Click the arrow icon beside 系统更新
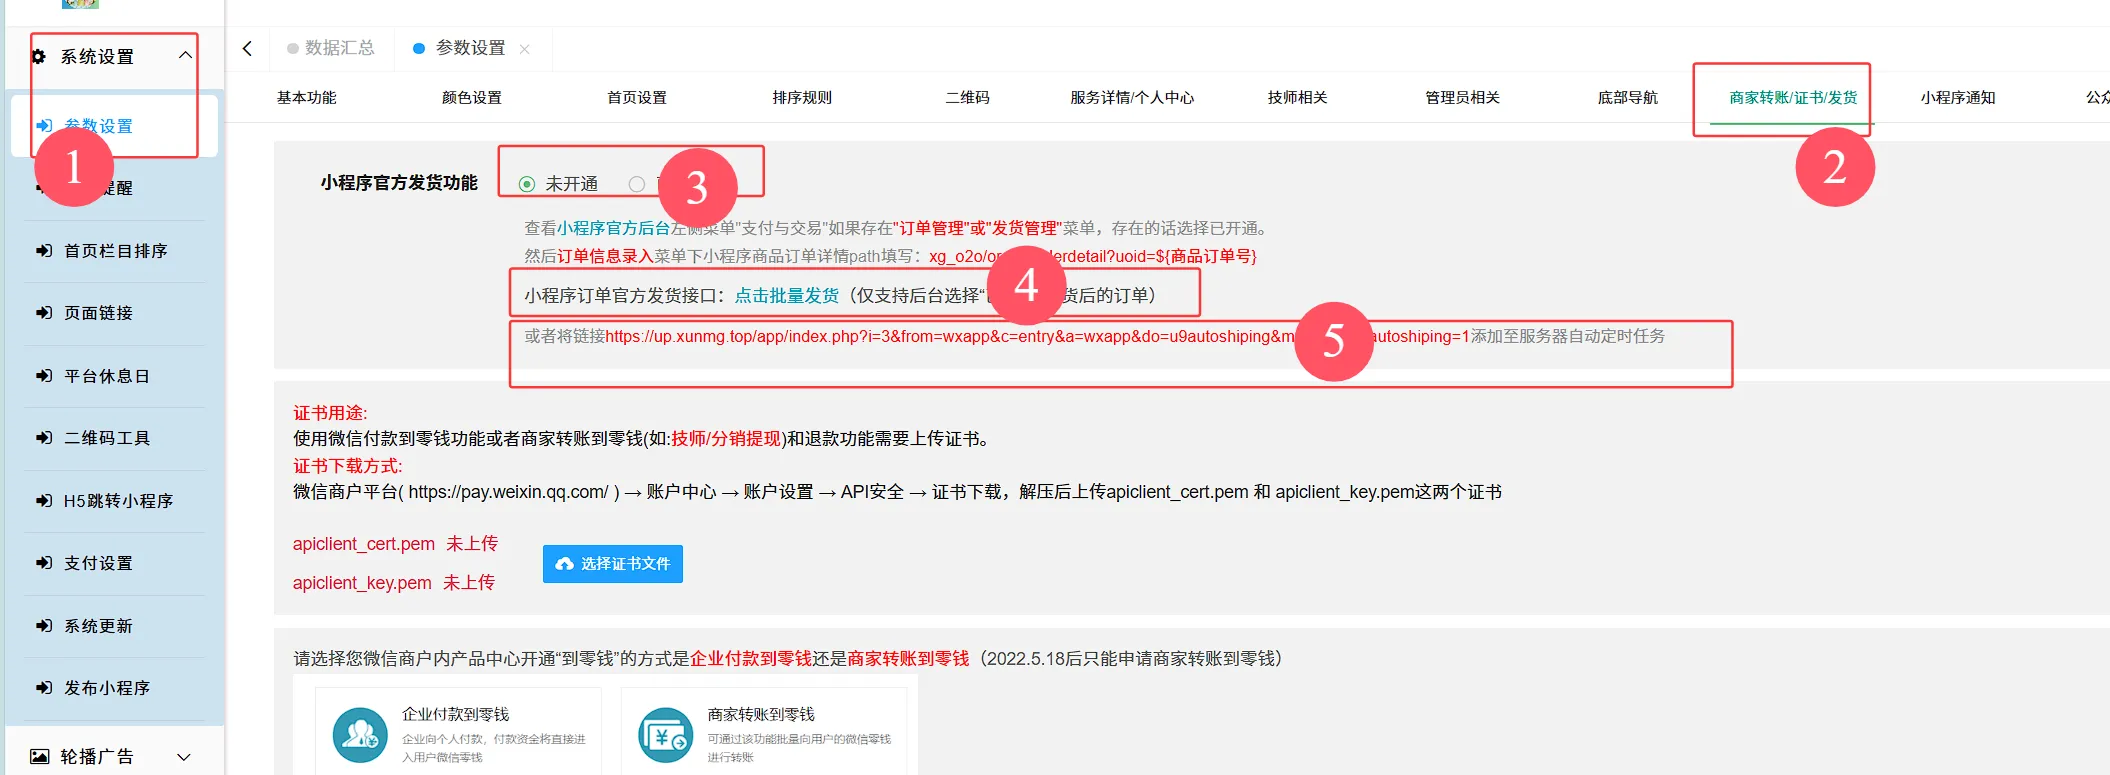Image resolution: width=2110 pixels, height=775 pixels. click(x=44, y=626)
